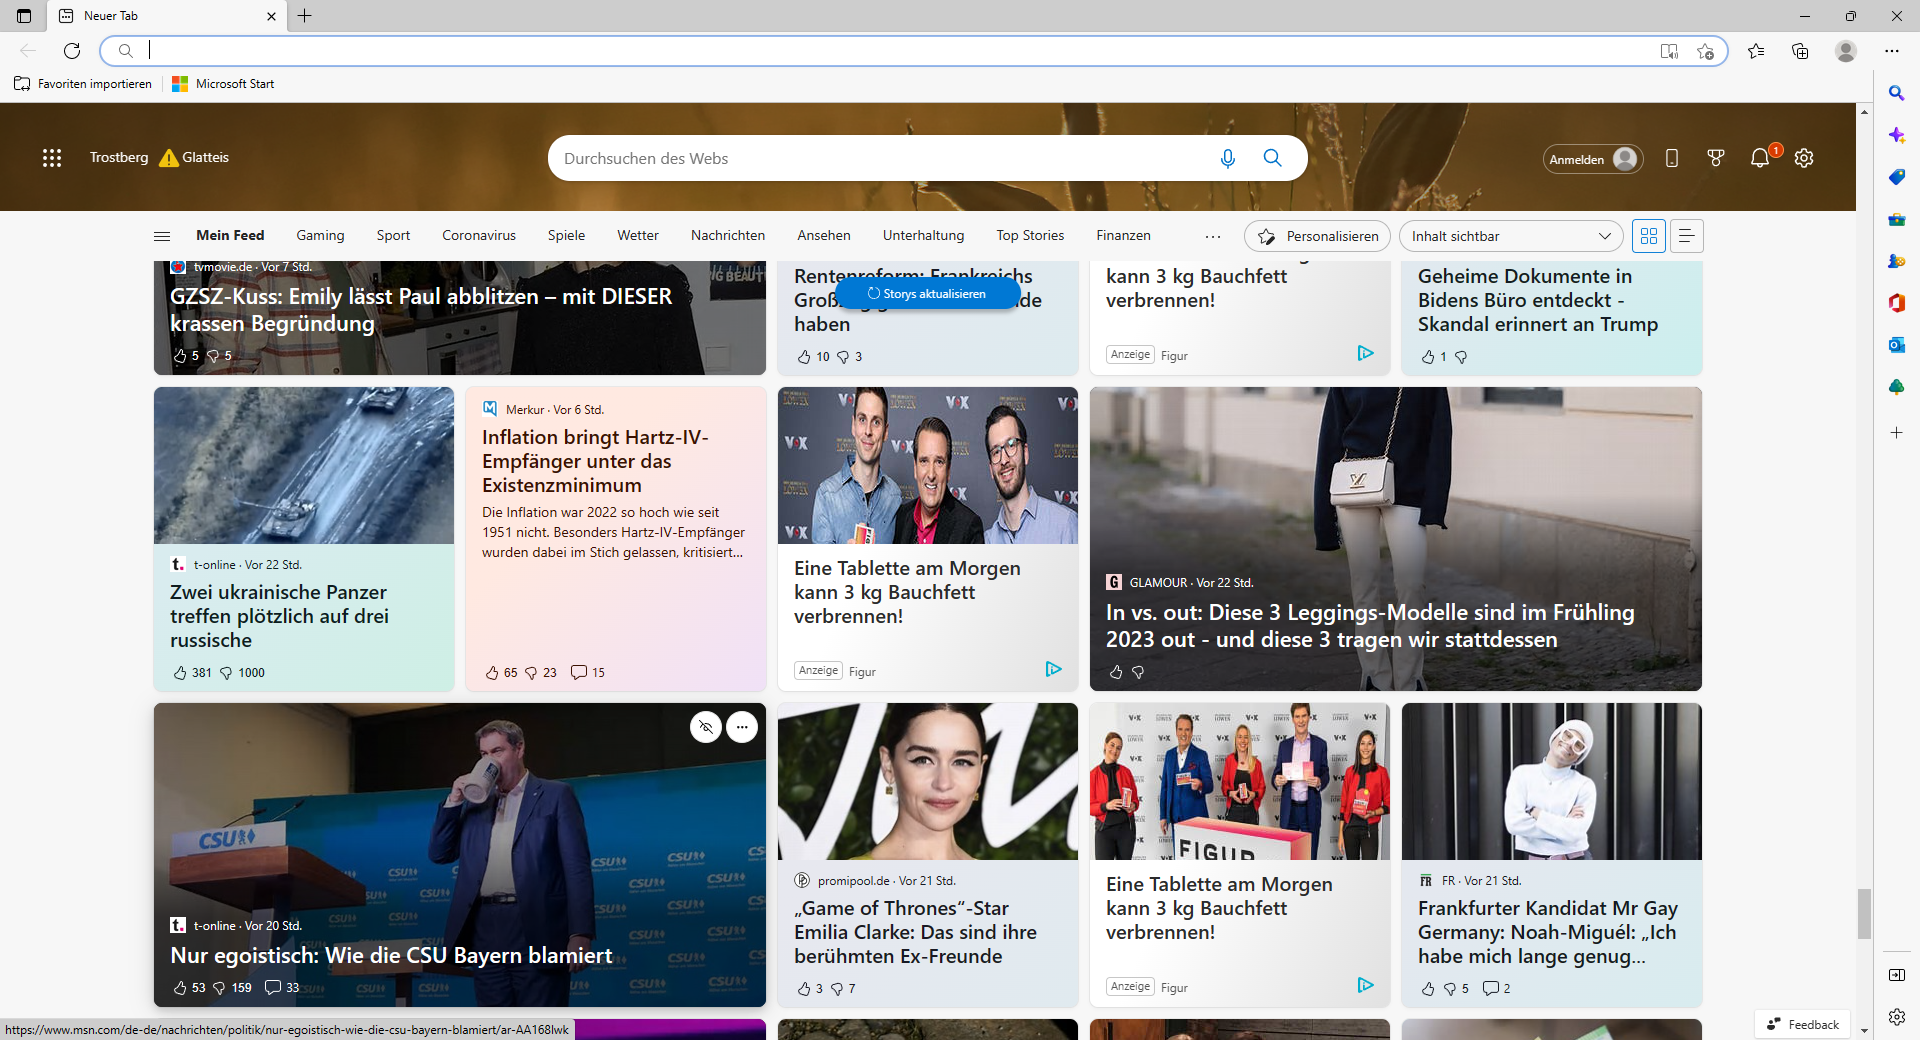Click the Outlook icon in the sidebar
Viewport: 1920px width, 1040px height.
[x=1896, y=345]
